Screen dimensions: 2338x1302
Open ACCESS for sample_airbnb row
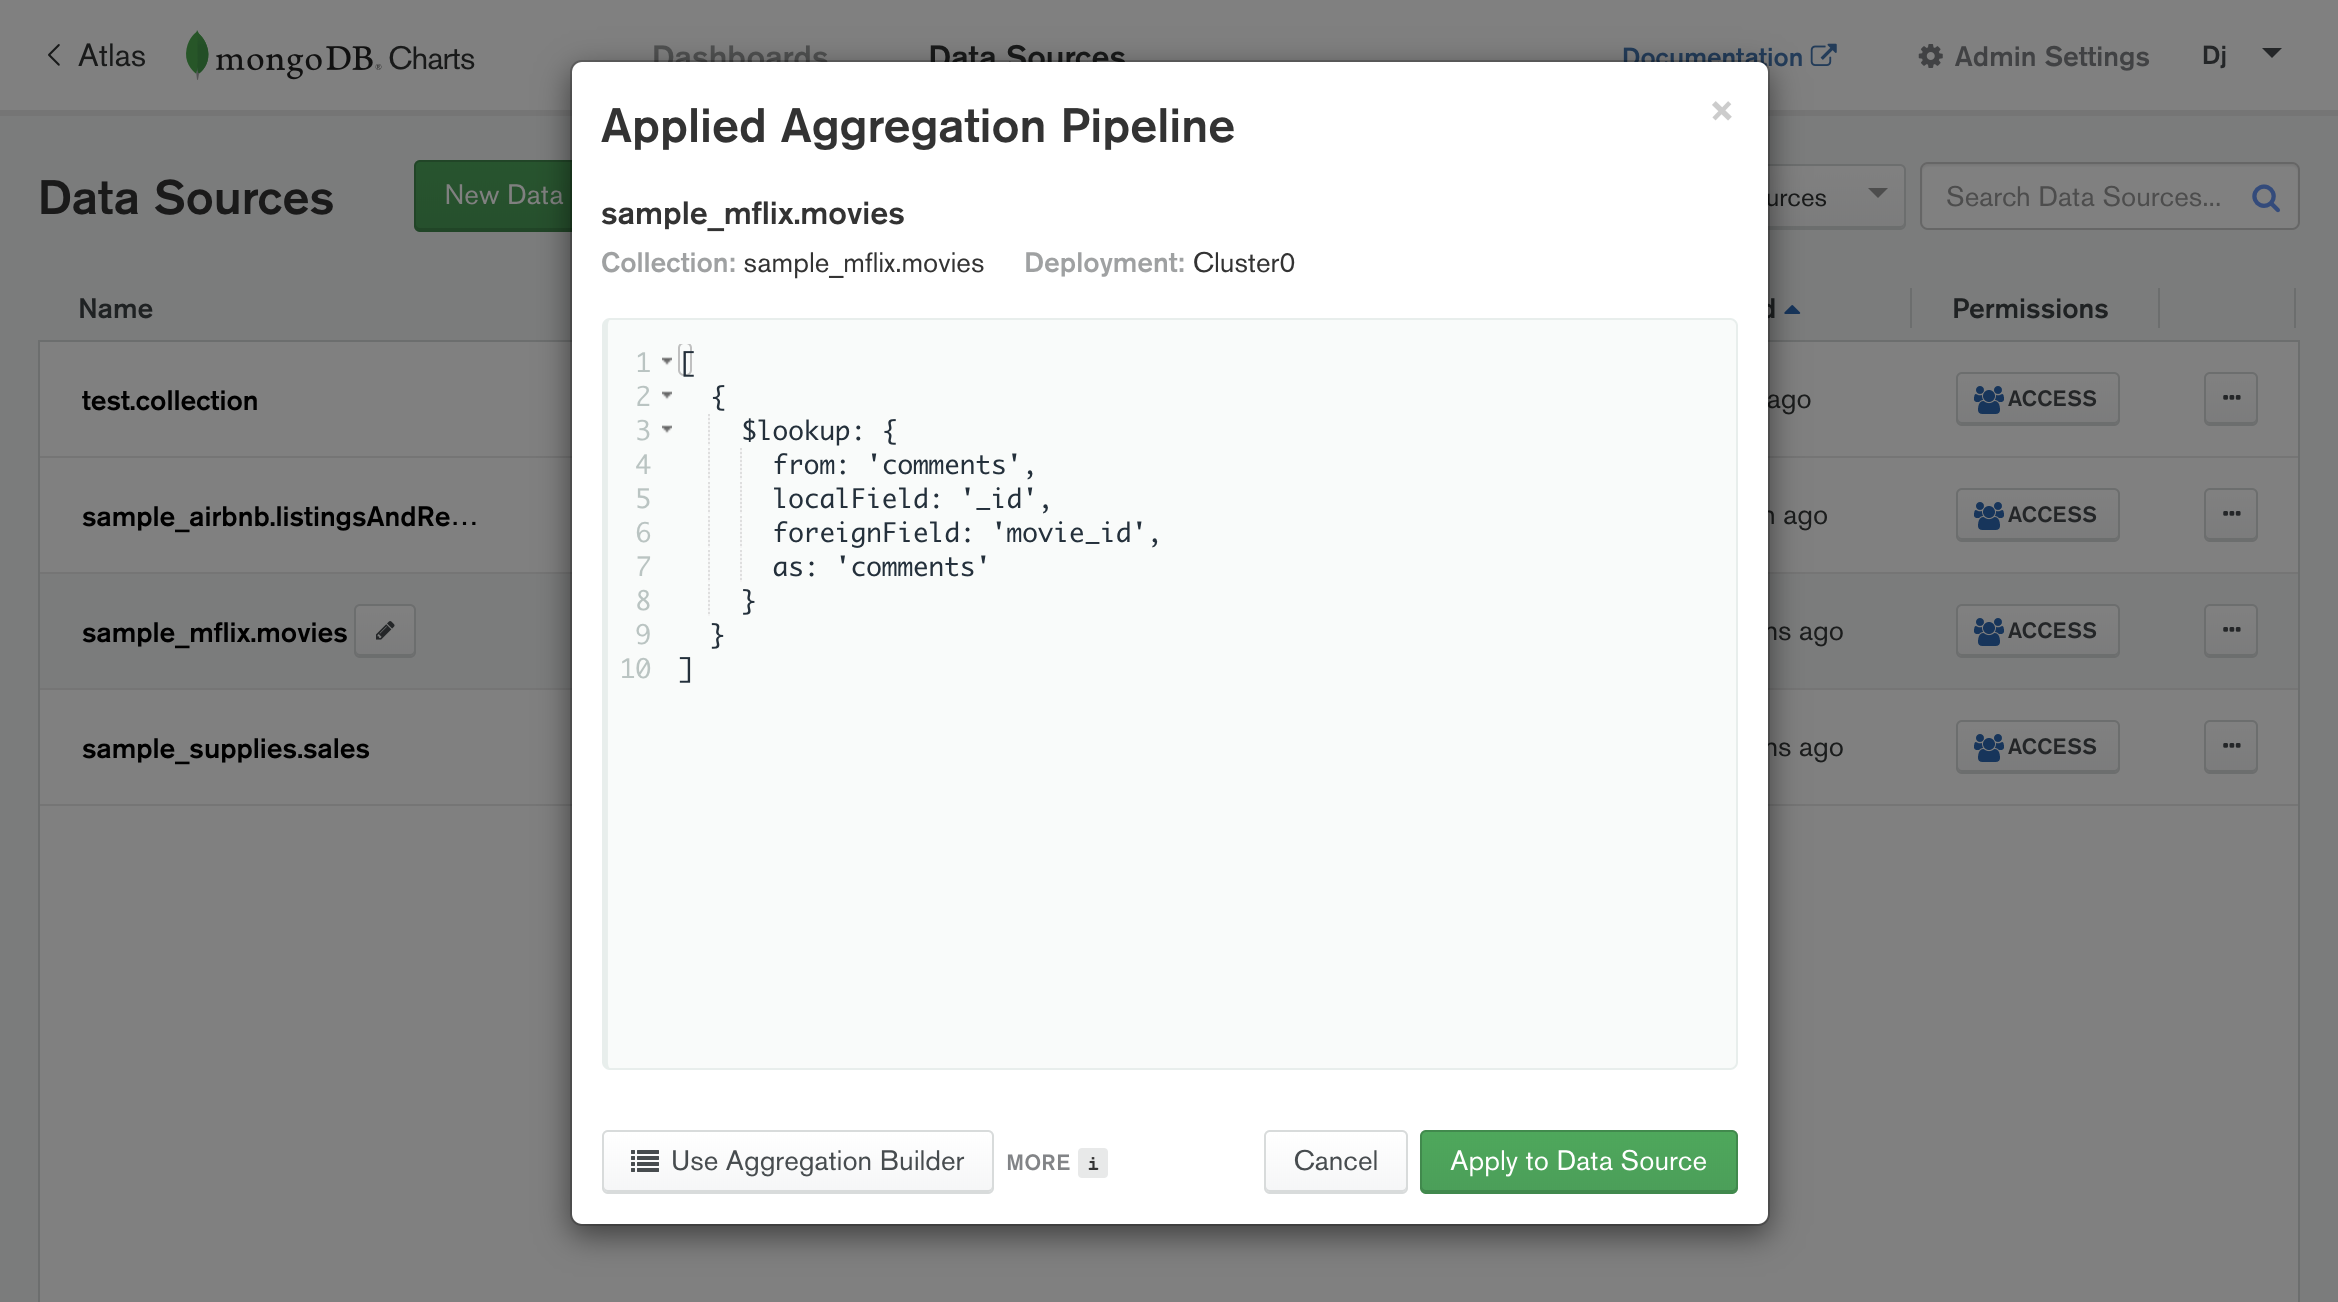[x=2037, y=515]
